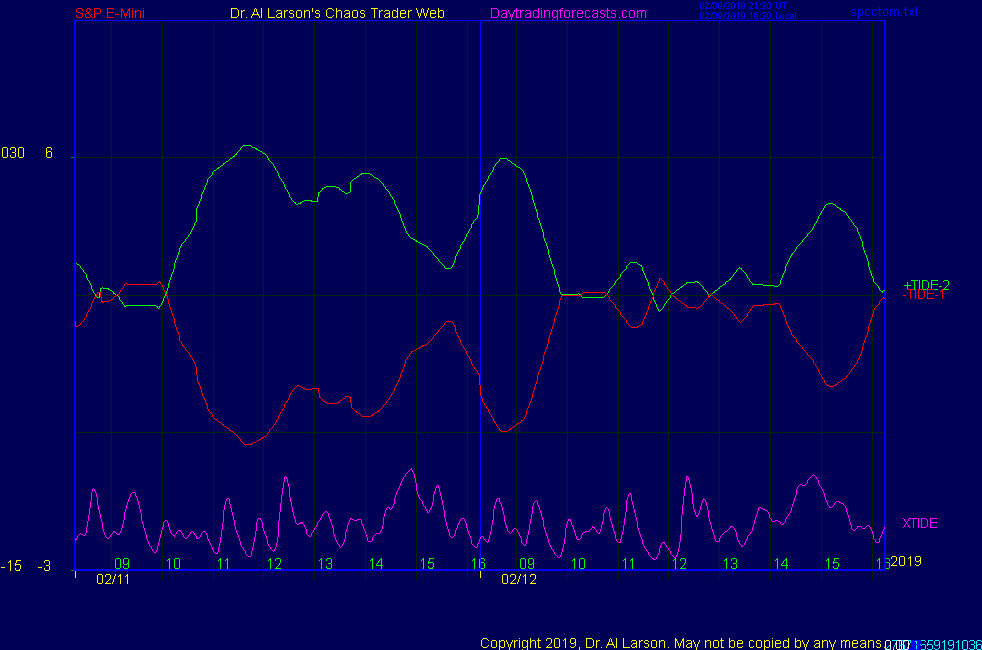Screen dimensions: 982x650
Task: Click the blue vertical divider between the two days
Action: [481, 300]
